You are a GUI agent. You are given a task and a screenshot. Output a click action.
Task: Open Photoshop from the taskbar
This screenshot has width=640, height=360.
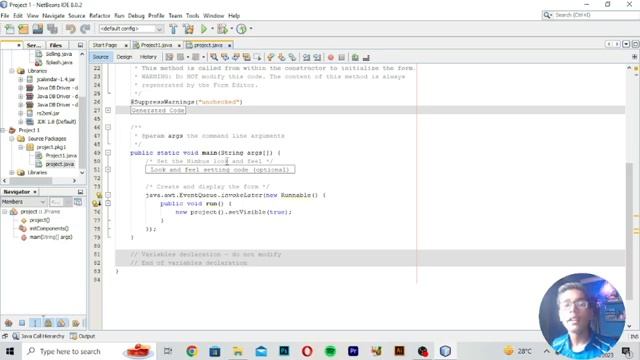click(x=284, y=351)
